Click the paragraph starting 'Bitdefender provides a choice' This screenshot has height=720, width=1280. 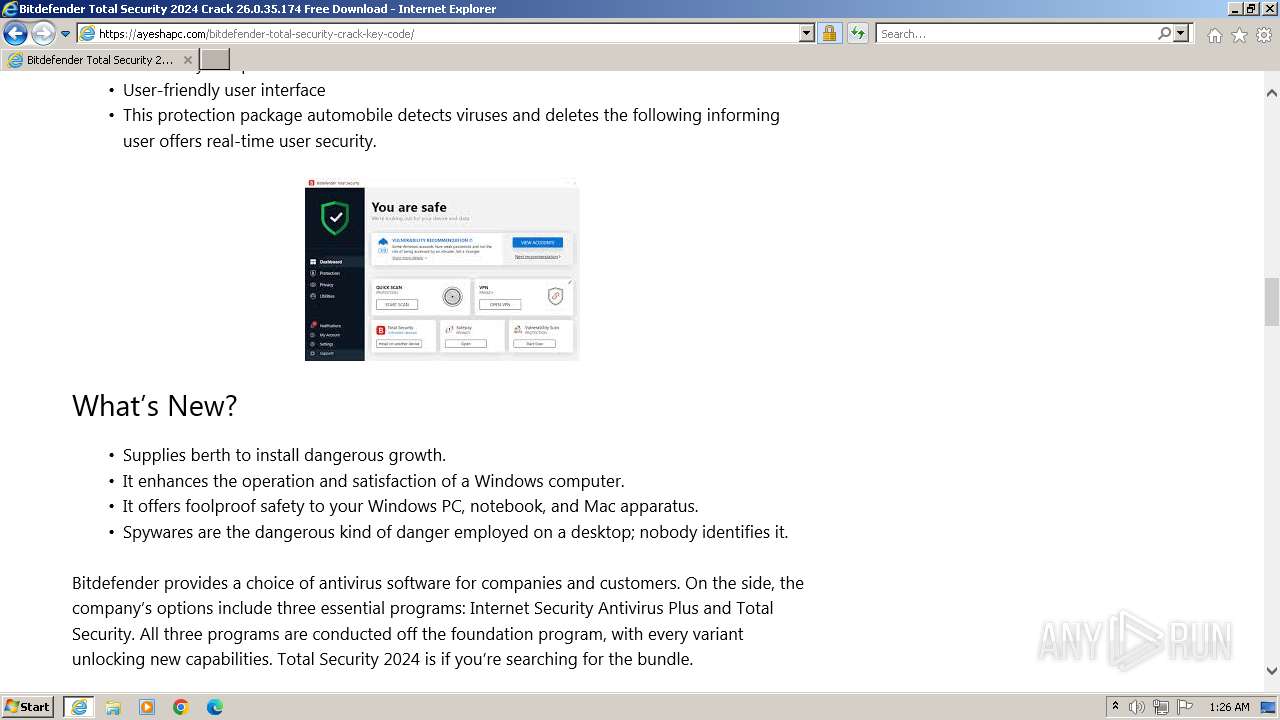click(438, 621)
